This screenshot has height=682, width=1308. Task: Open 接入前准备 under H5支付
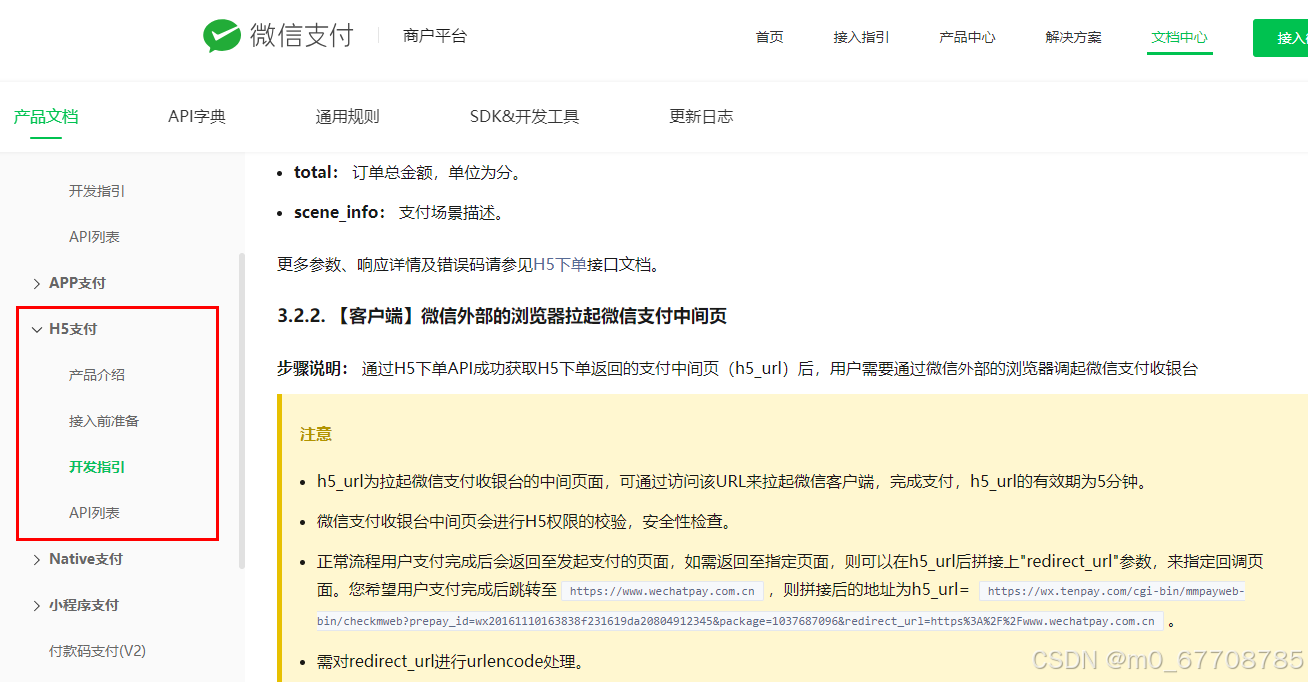[104, 421]
